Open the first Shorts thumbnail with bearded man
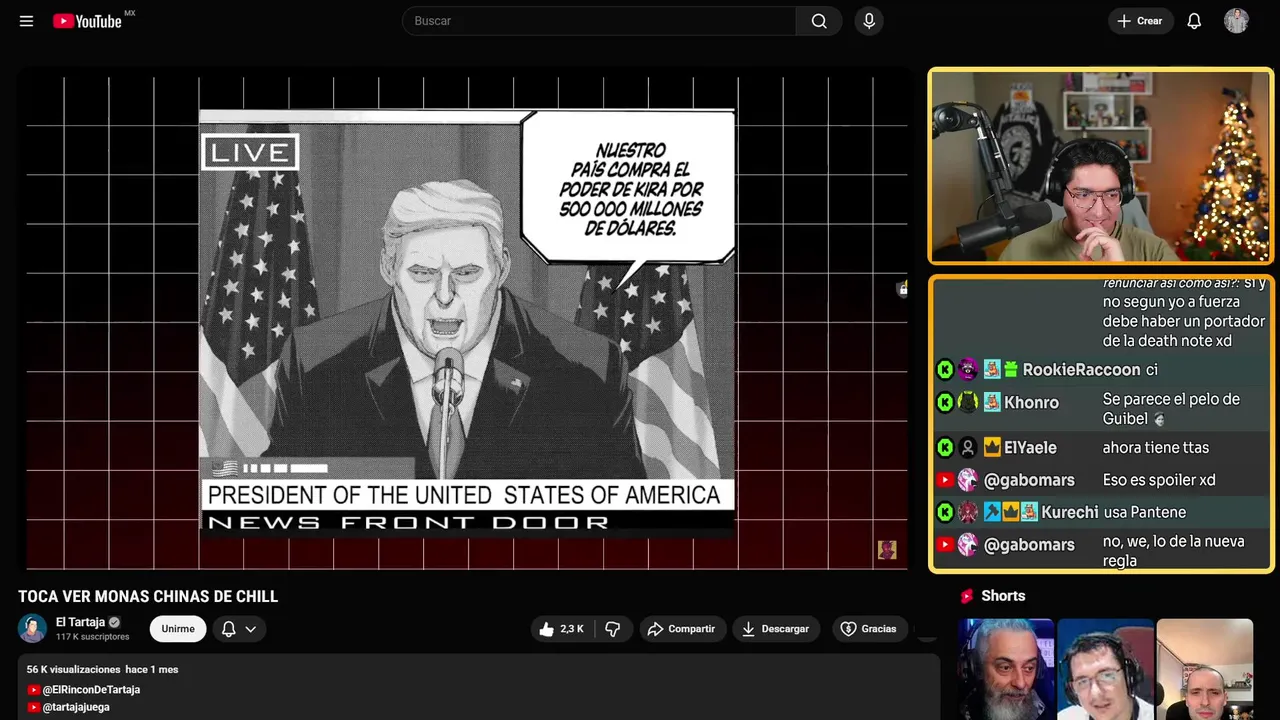 [x=1005, y=669]
